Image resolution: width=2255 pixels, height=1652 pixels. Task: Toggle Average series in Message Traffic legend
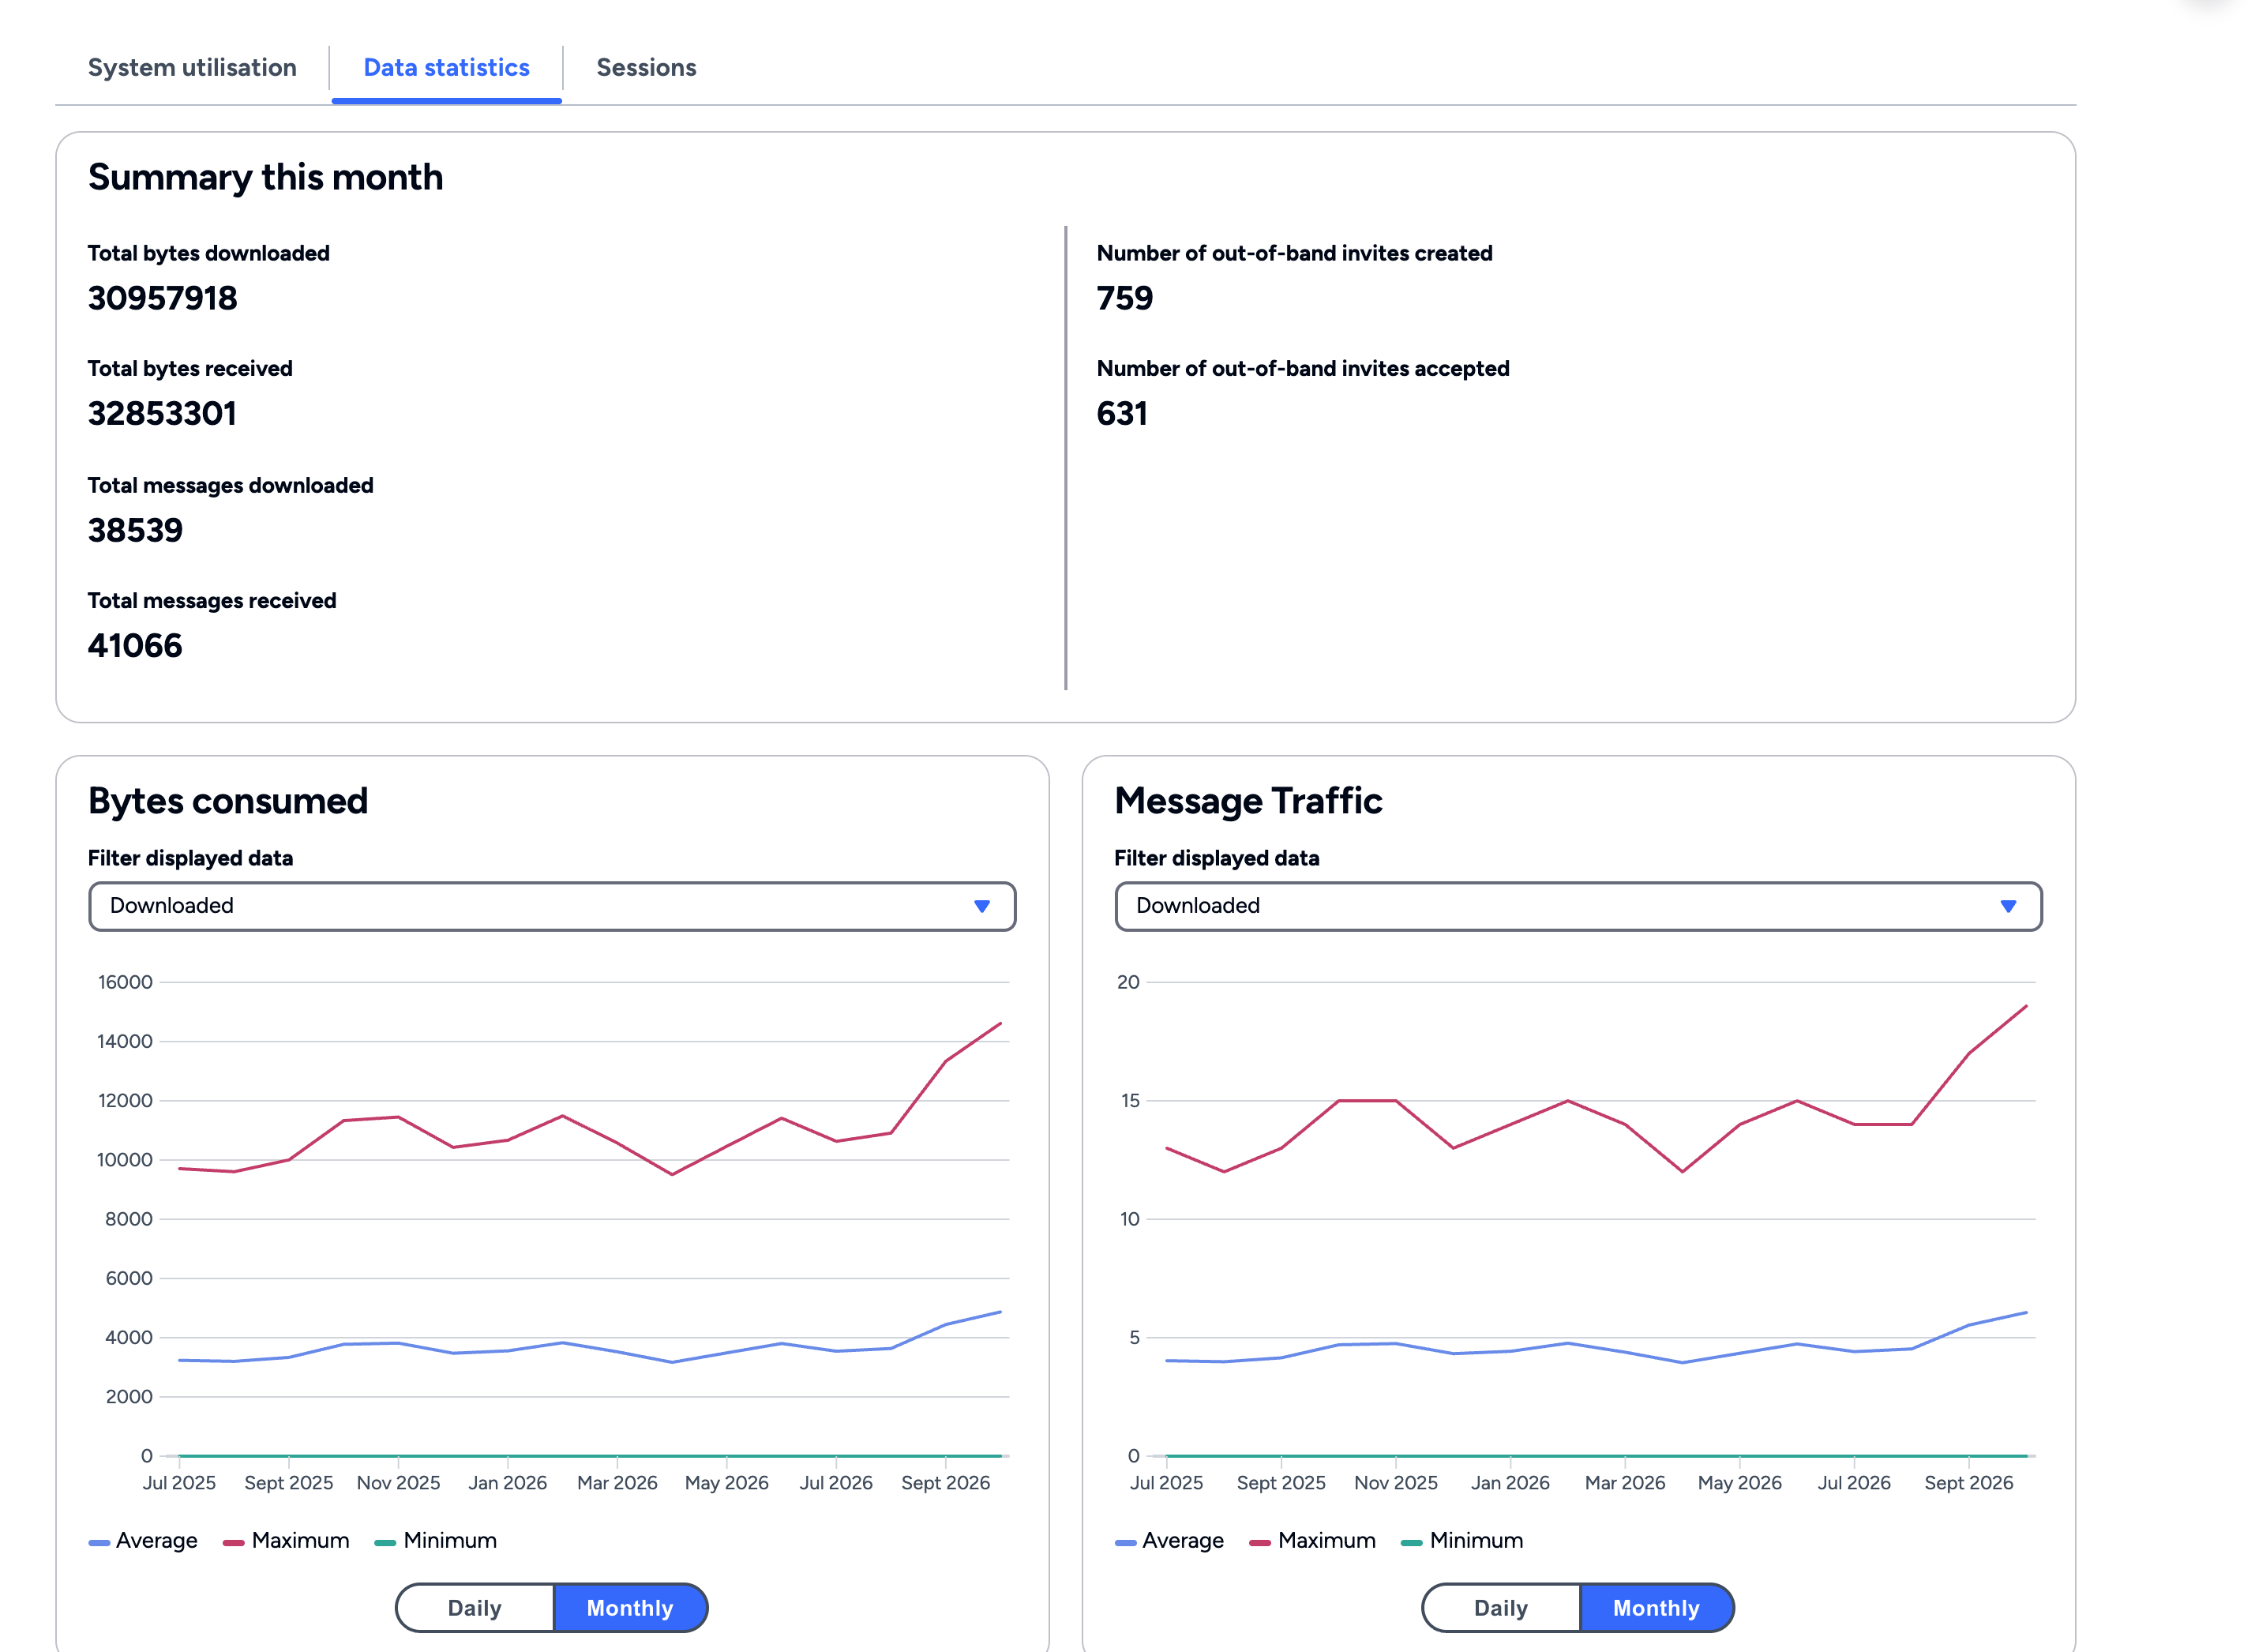point(1169,1541)
